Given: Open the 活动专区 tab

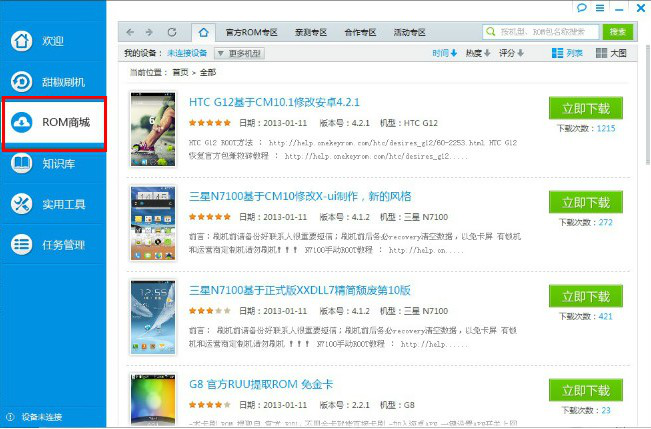Looking at the screenshot, I should coord(410,32).
